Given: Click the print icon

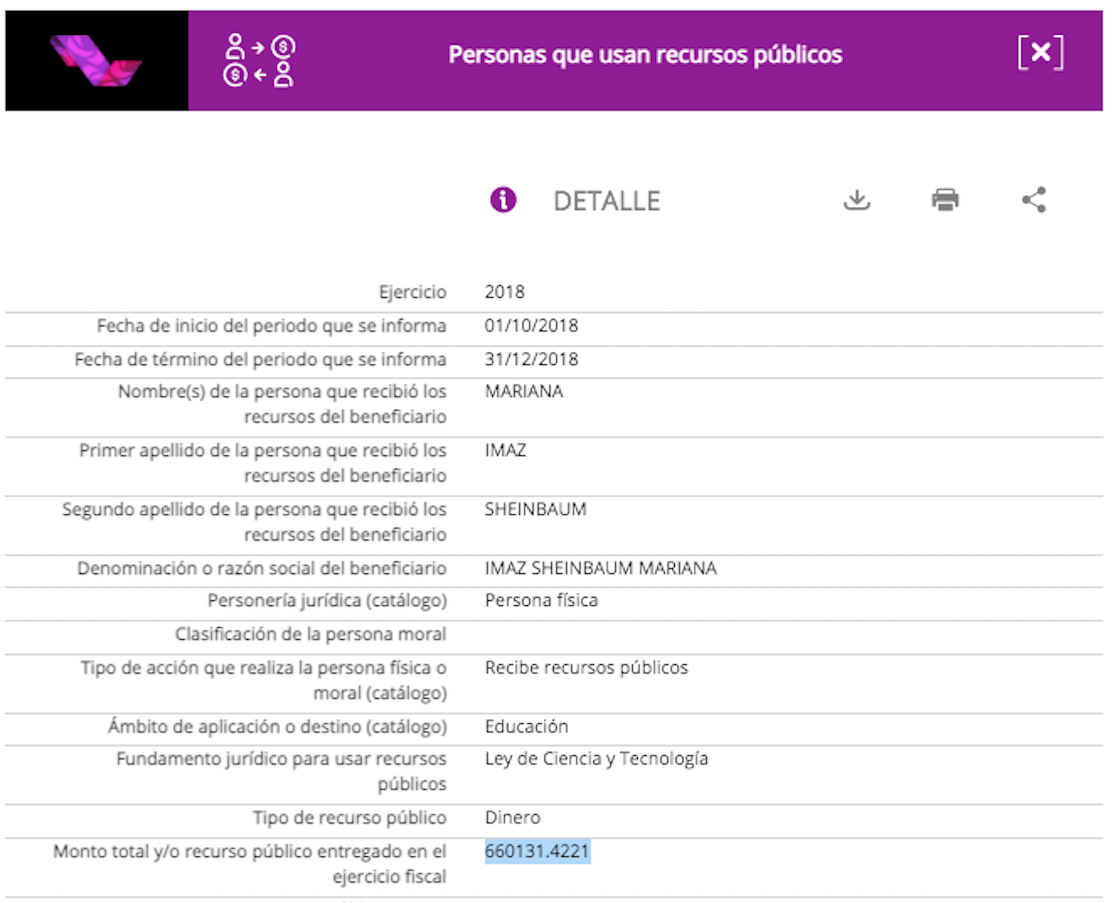Looking at the screenshot, I should (x=945, y=200).
